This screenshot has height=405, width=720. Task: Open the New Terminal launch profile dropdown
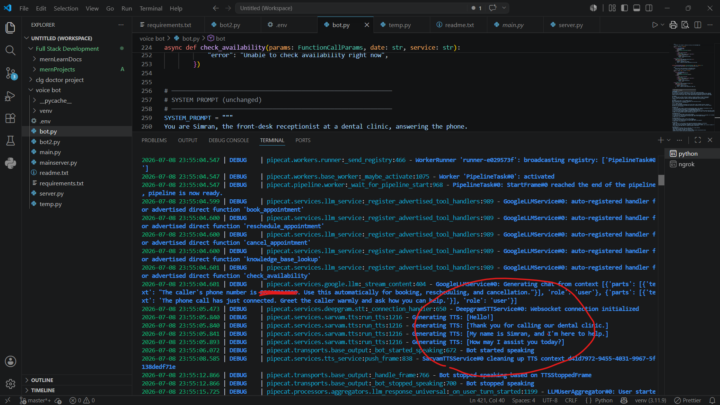669,140
